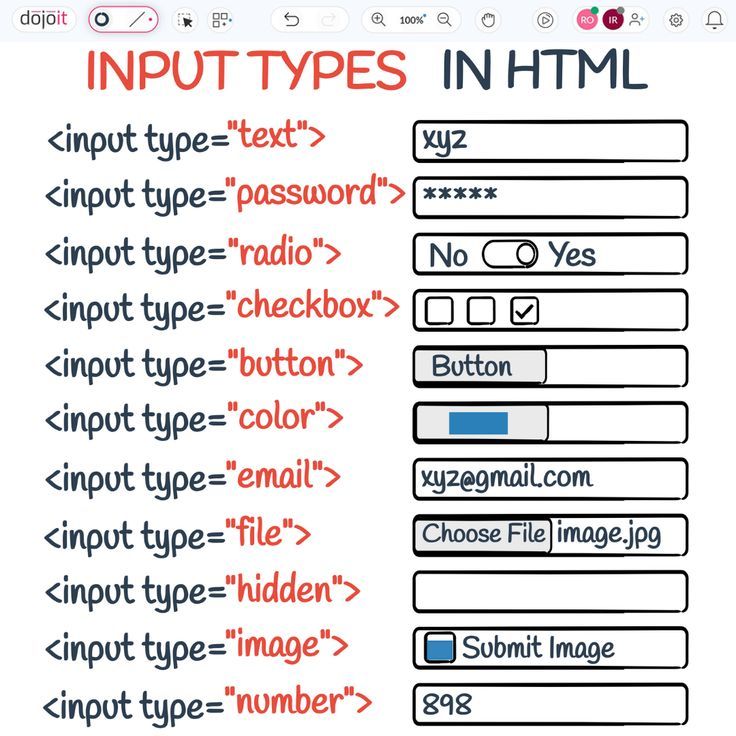Click the input type="checkbox" code line
The width and height of the screenshot is (736, 736).
[222, 308]
